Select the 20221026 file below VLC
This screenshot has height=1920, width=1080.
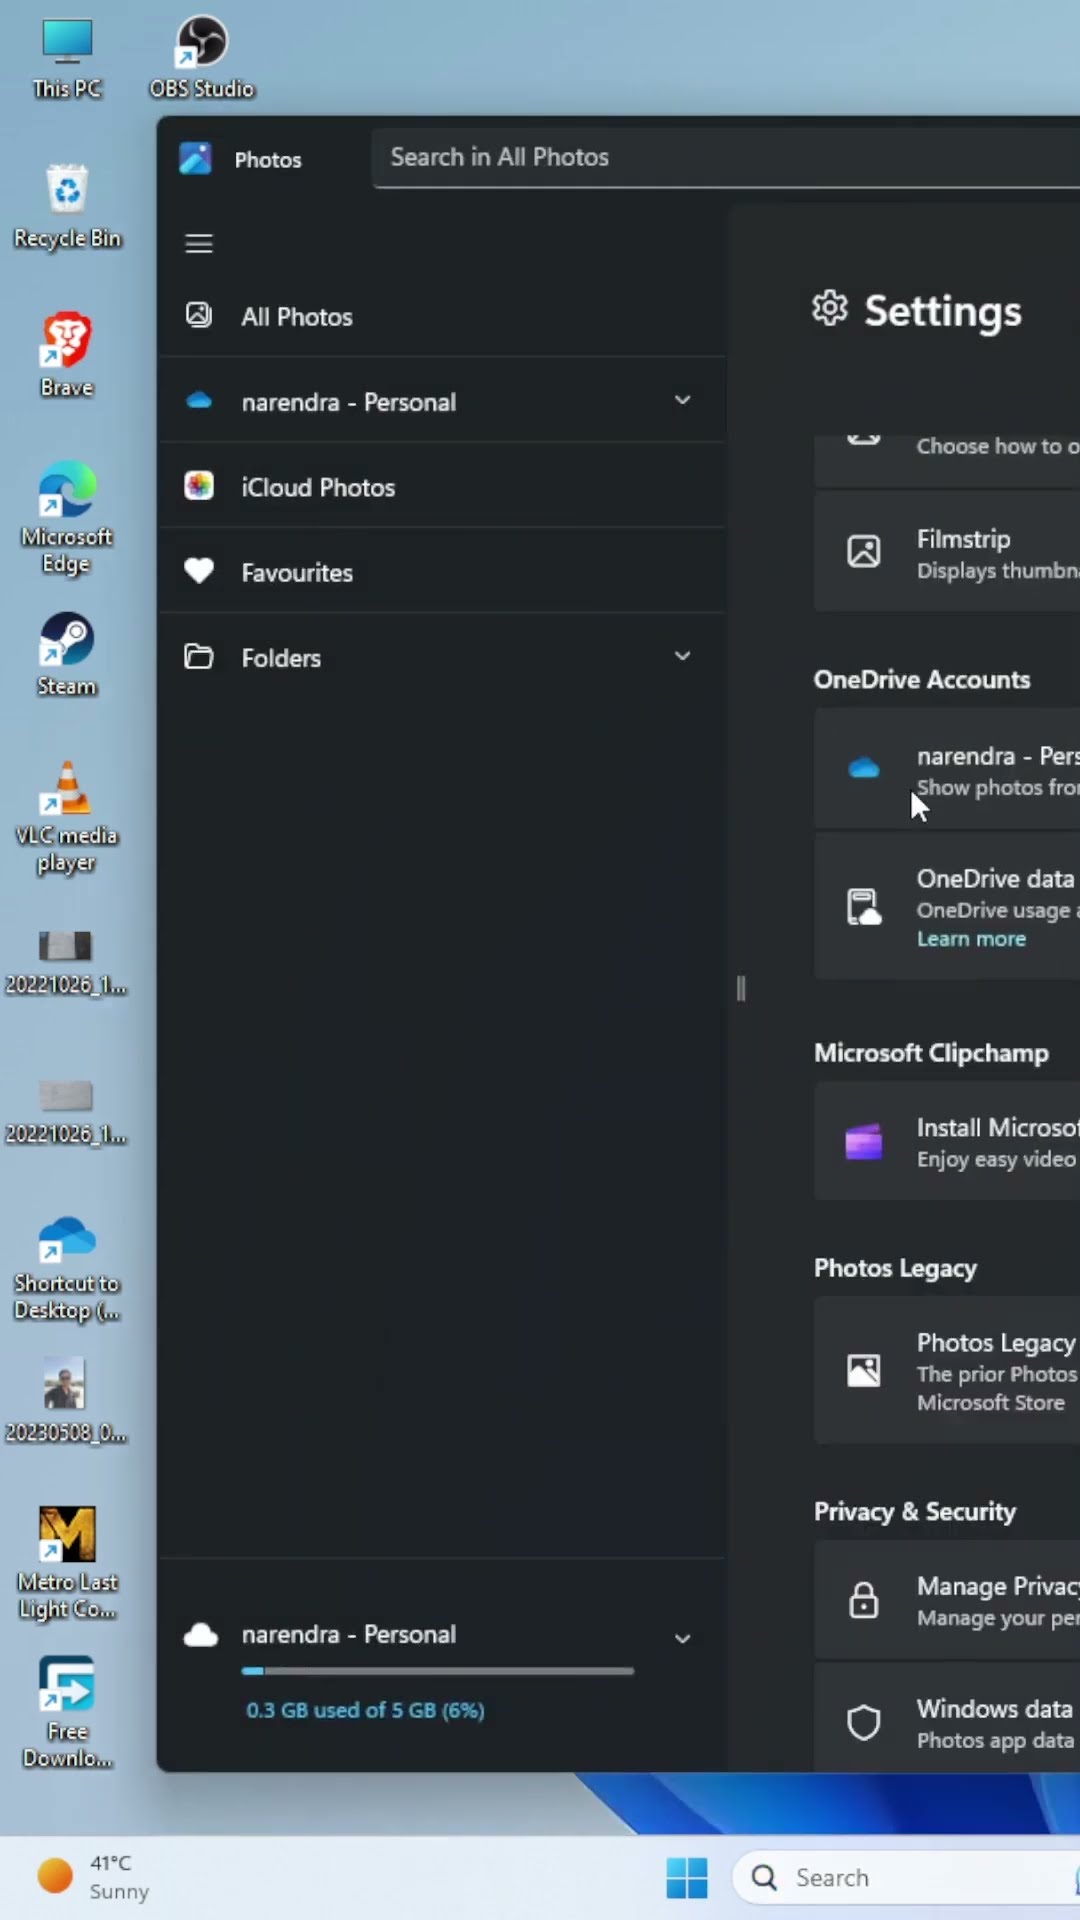click(x=66, y=962)
